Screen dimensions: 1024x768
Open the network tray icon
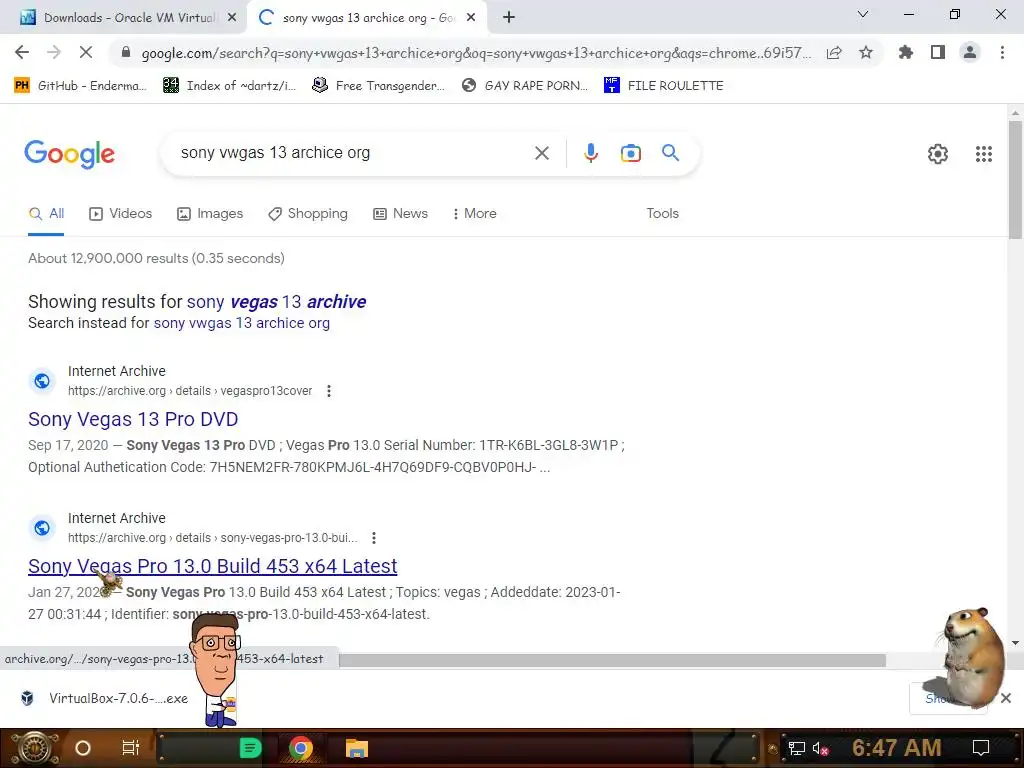796,749
